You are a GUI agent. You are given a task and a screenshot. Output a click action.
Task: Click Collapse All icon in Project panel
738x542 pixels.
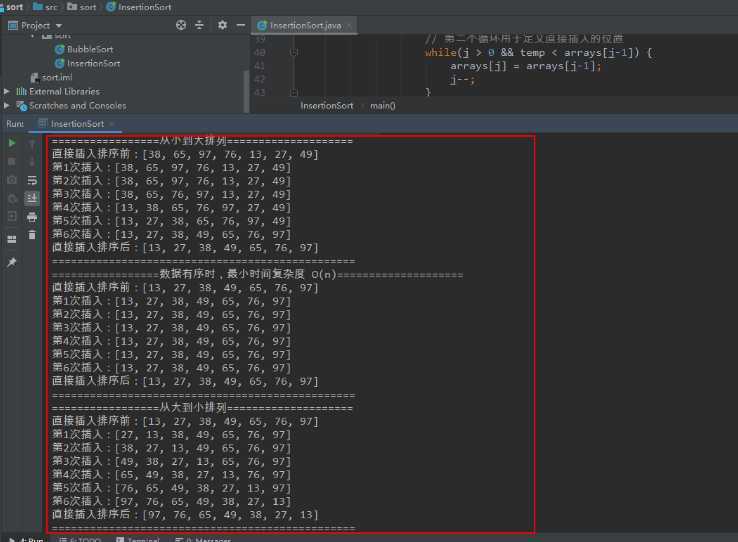pos(199,25)
